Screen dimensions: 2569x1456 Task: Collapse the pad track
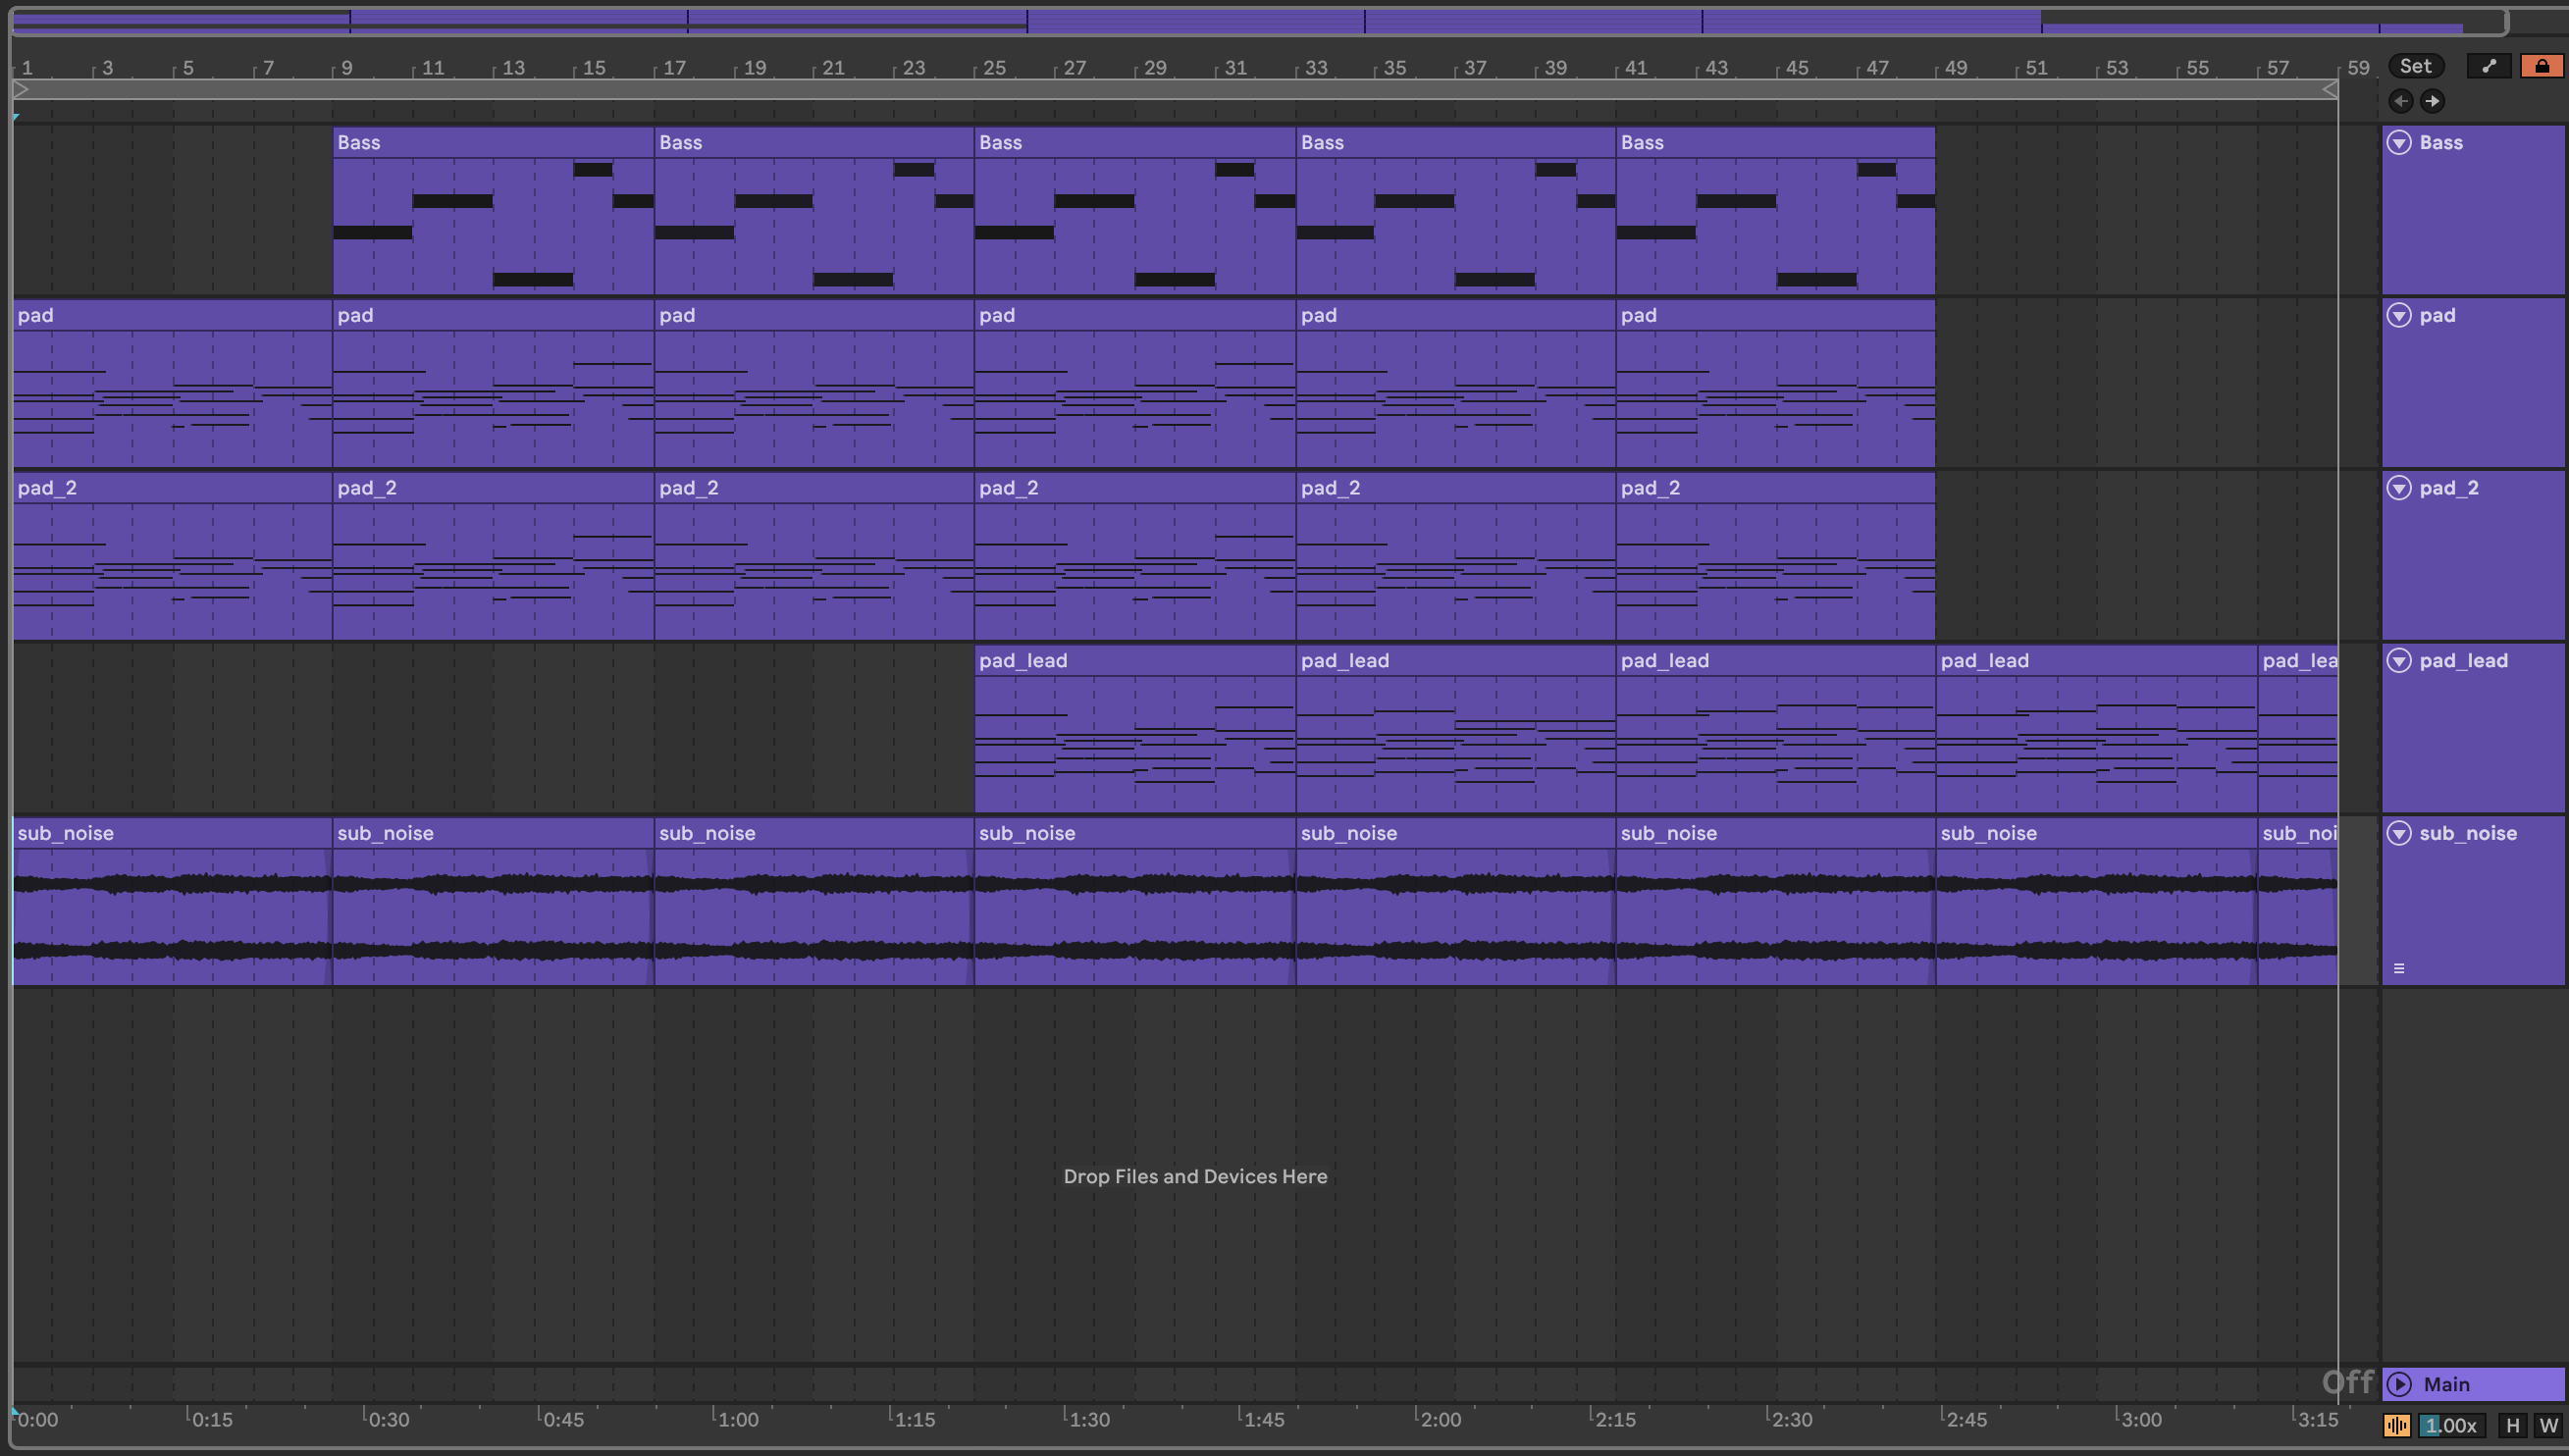pyautogui.click(x=2399, y=316)
